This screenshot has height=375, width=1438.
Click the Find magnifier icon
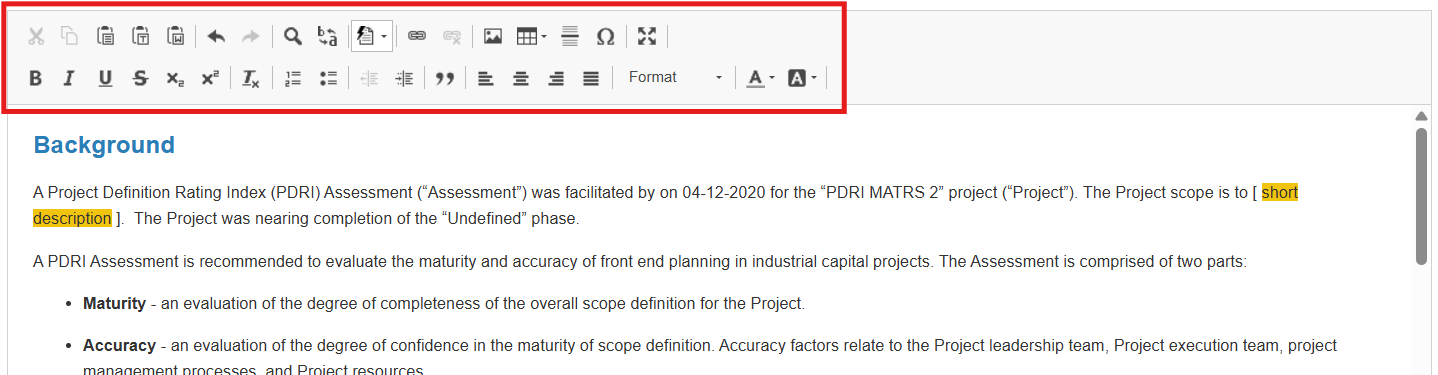point(292,37)
